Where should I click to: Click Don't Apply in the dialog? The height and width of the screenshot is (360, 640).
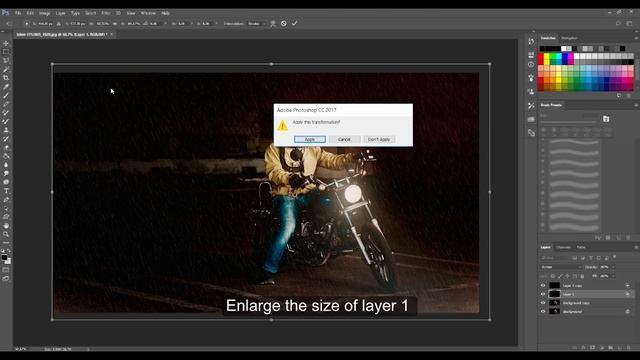click(x=379, y=140)
